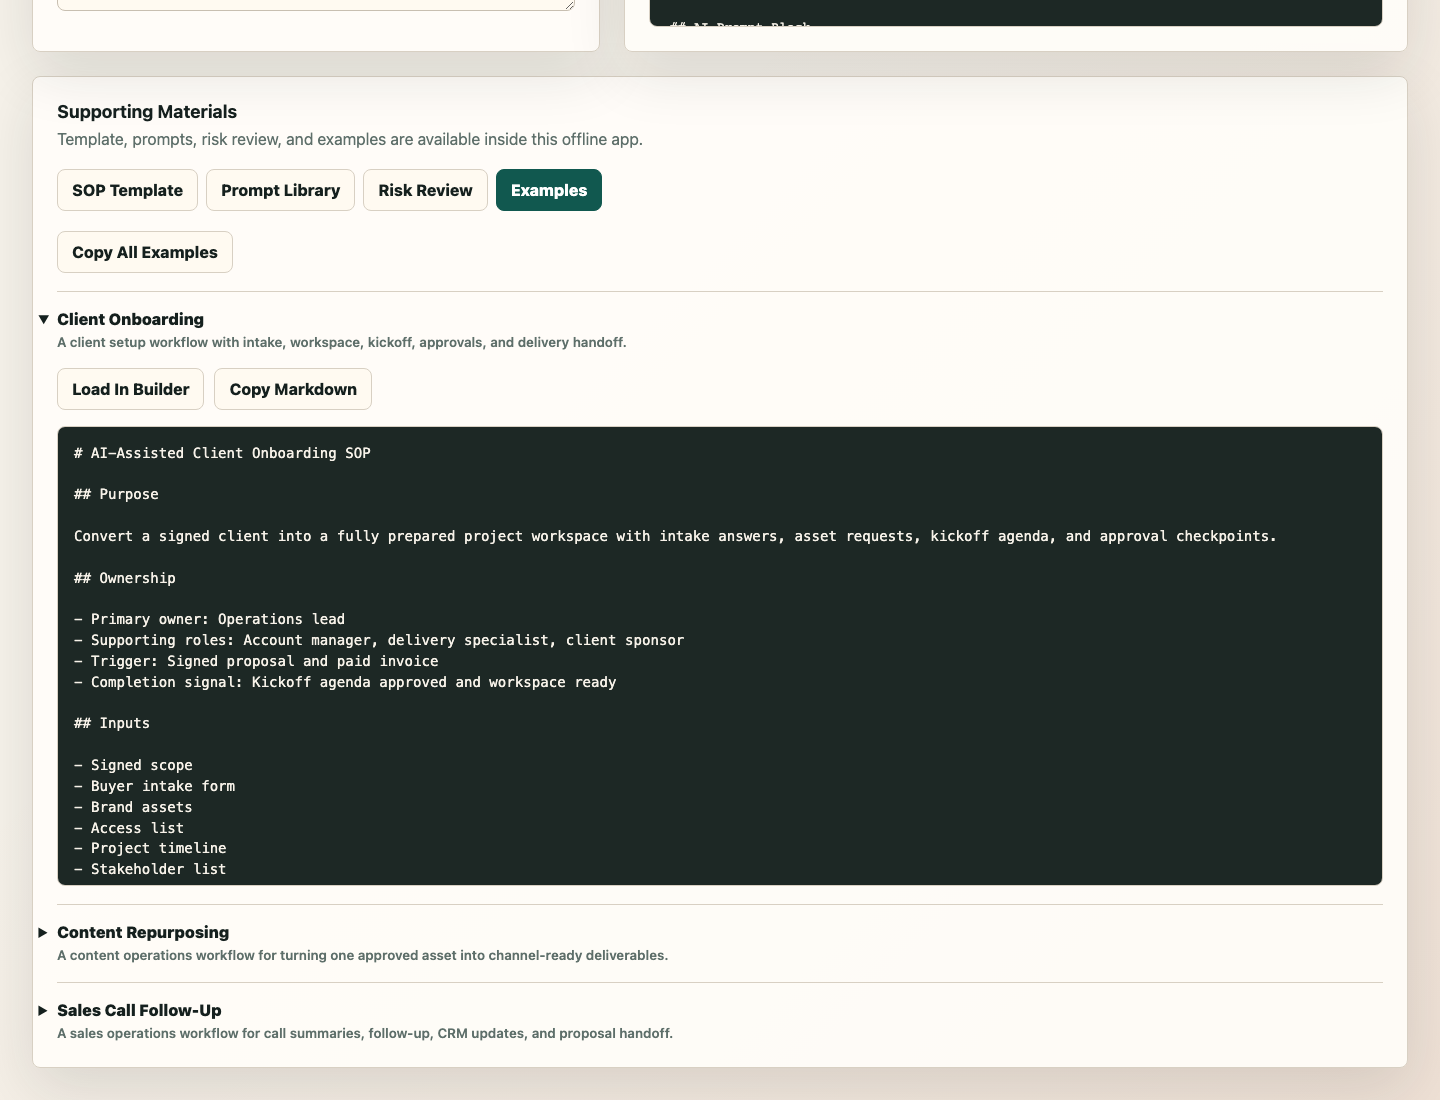The height and width of the screenshot is (1100, 1440).
Task: Click the Sales Call Follow-Up description text
Action: click(365, 1033)
